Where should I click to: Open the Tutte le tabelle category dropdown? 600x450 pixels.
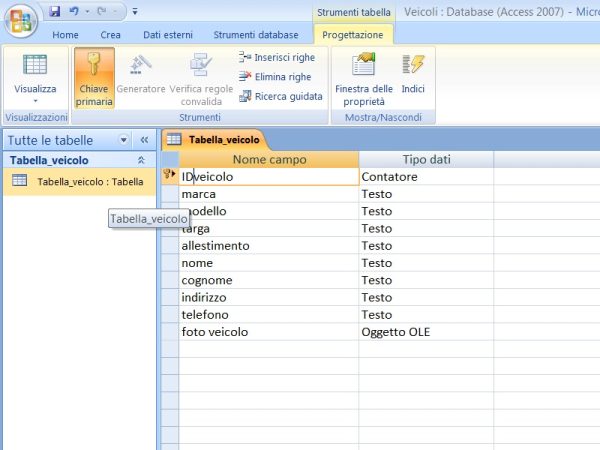(x=124, y=141)
